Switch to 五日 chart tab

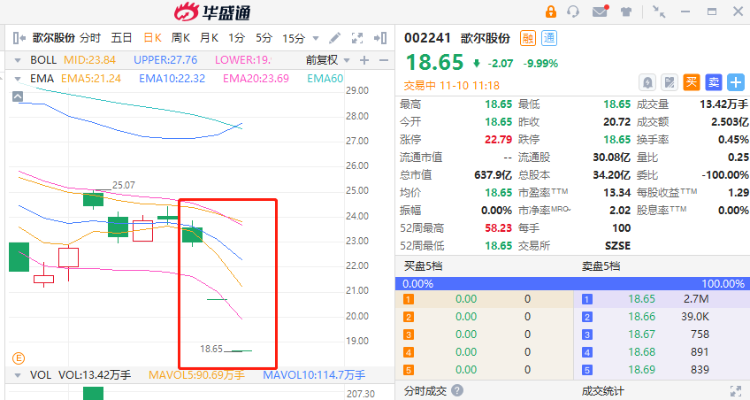coord(121,38)
